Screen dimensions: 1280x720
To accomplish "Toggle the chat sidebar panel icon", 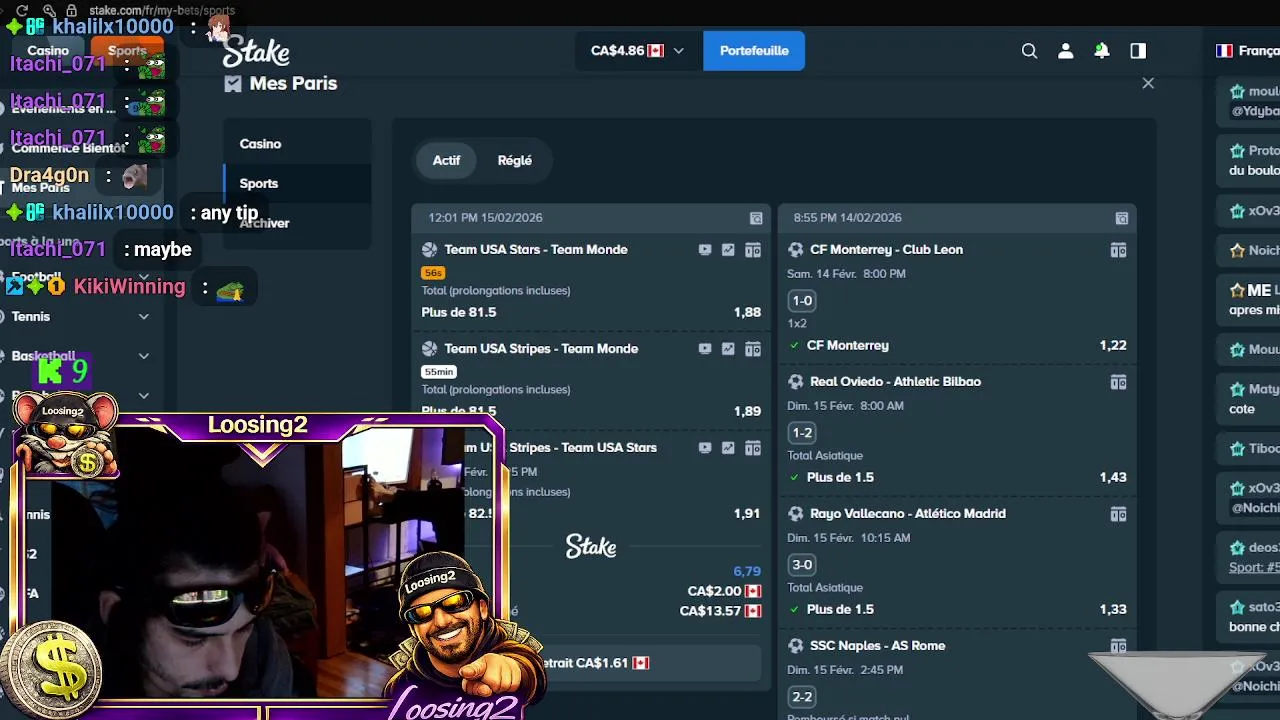I will coord(1138,51).
